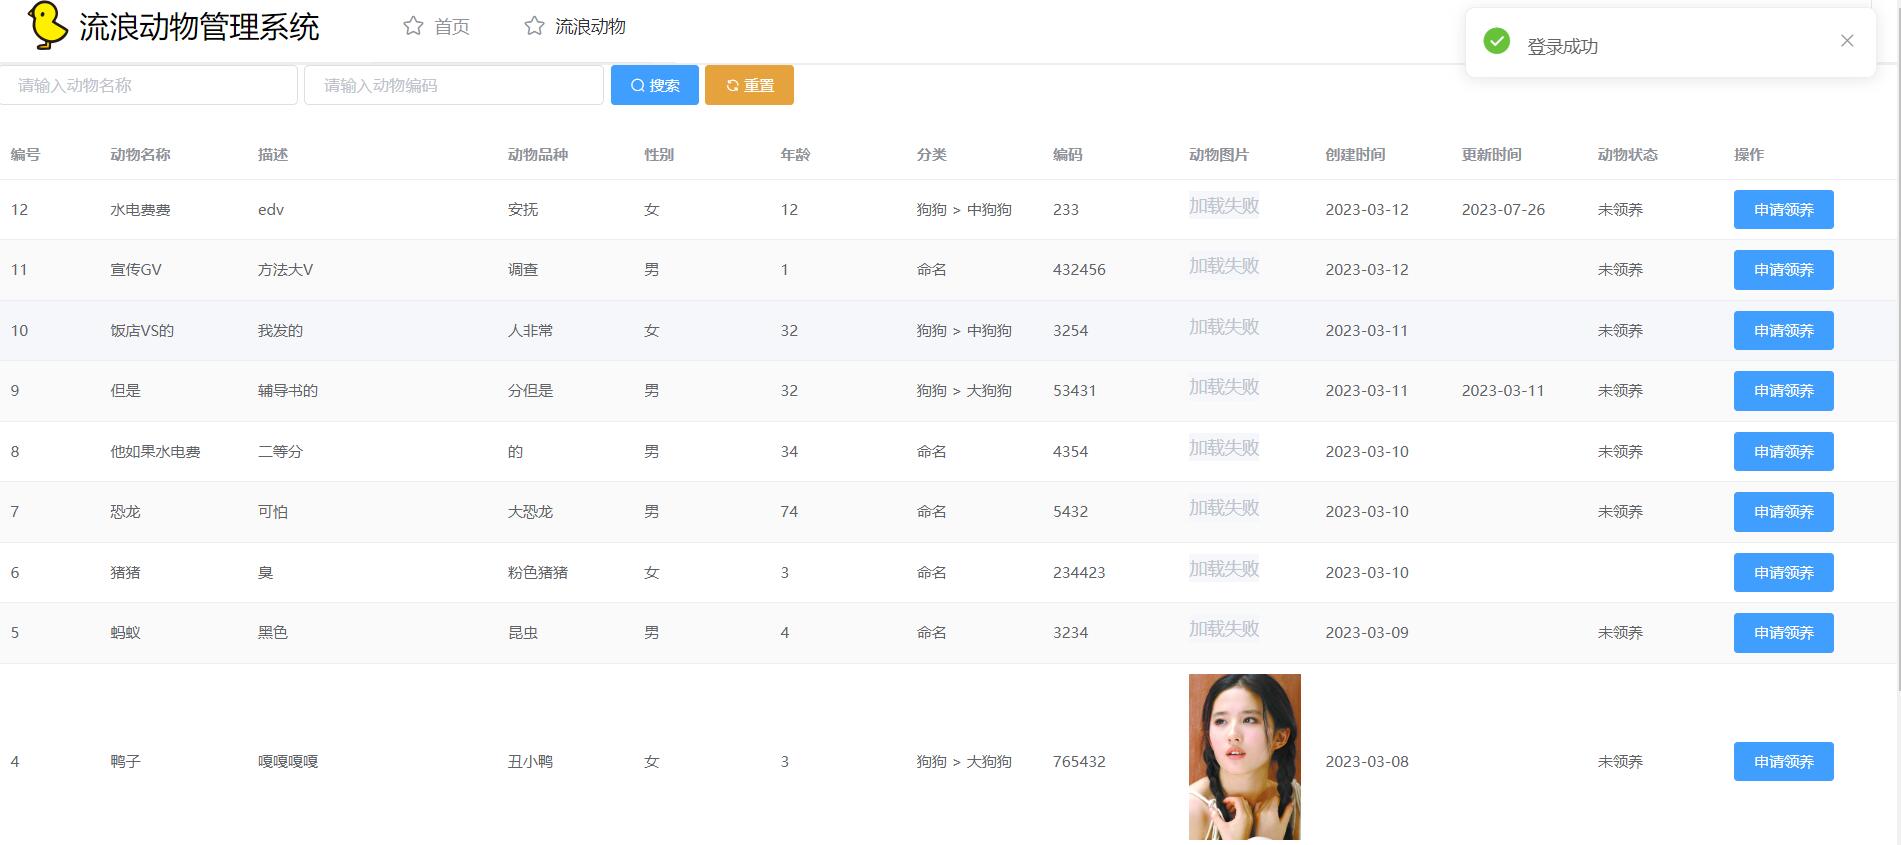Click 申请领养 for 鸭子 row

[x=1783, y=762]
